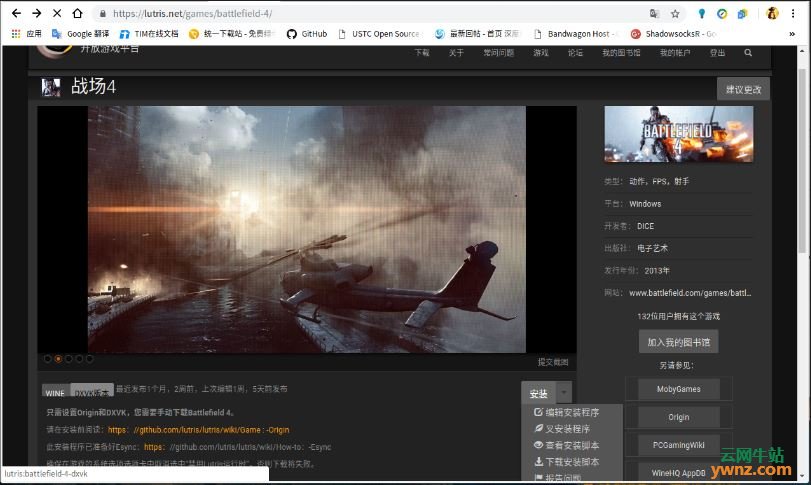Image resolution: width=811 pixels, height=485 pixels.
Task: Click the scrollbar down arrow
Action: (802, 476)
